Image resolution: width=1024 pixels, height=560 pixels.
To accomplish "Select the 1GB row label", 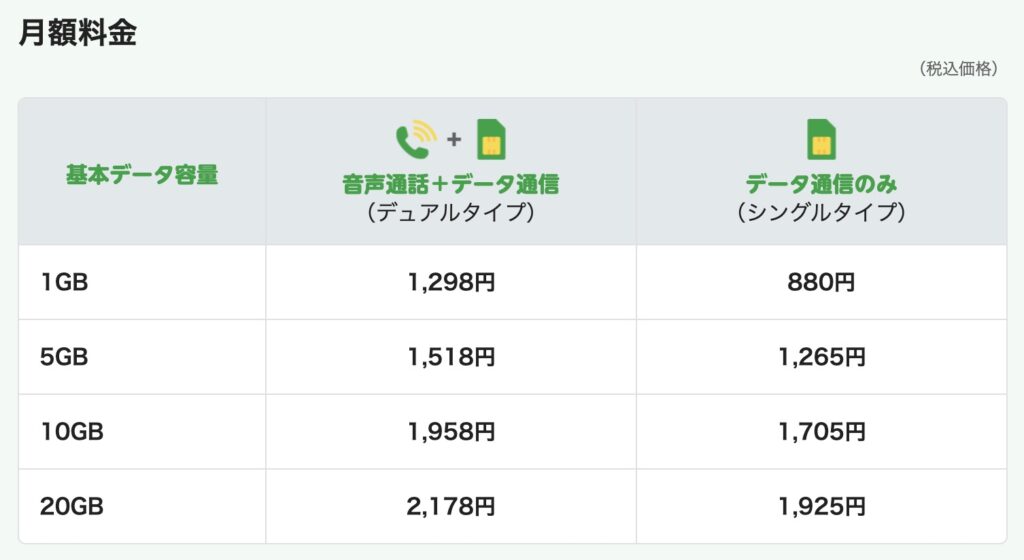I will pos(64,283).
